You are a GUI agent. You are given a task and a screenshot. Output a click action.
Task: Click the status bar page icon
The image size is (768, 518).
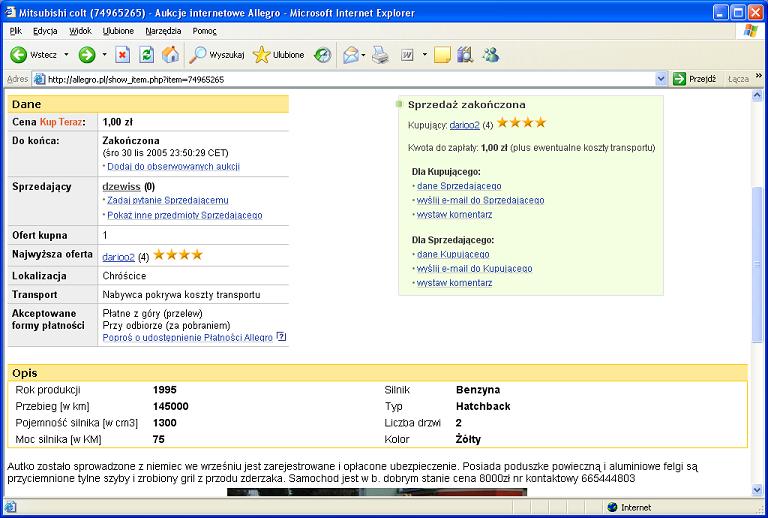tap(10, 508)
